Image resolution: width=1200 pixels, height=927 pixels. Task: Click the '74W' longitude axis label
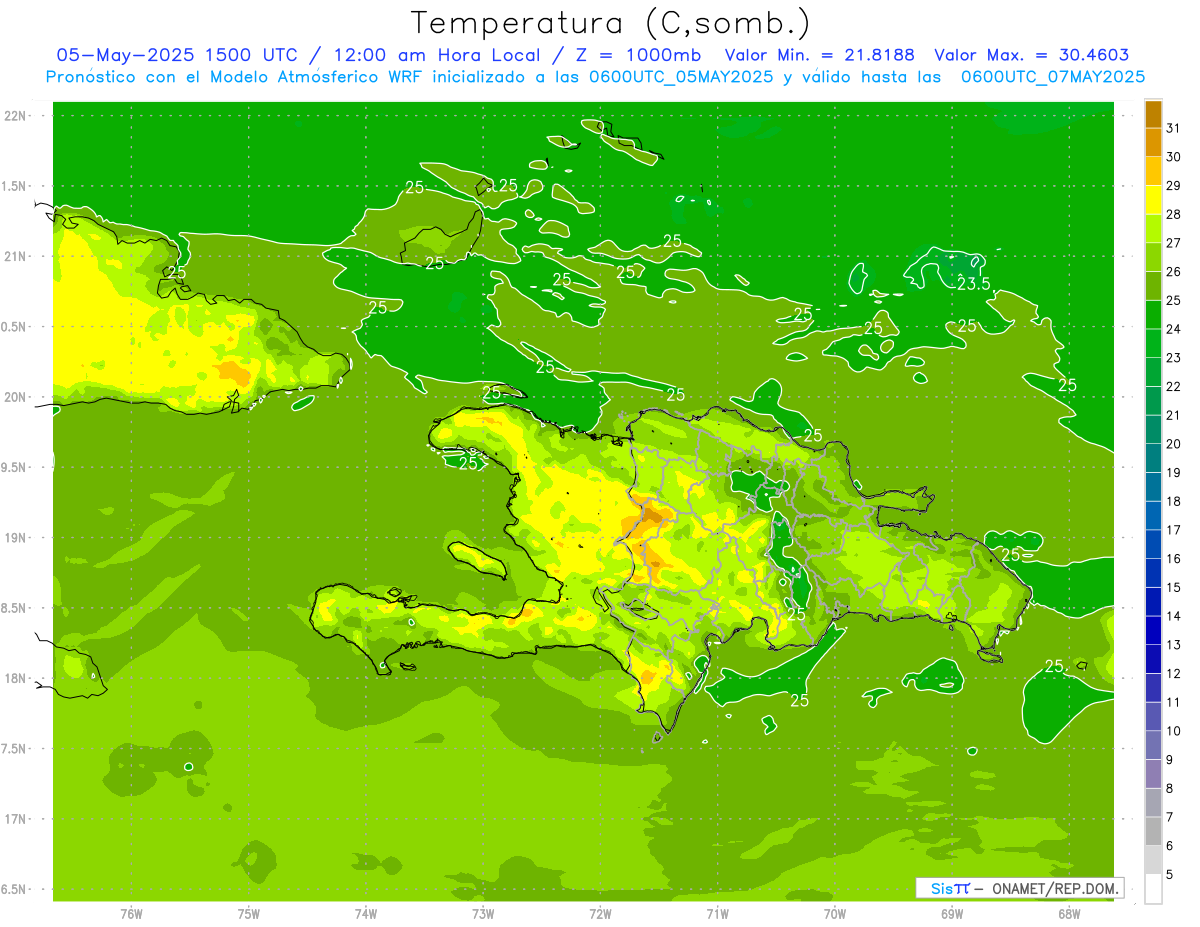(x=366, y=913)
